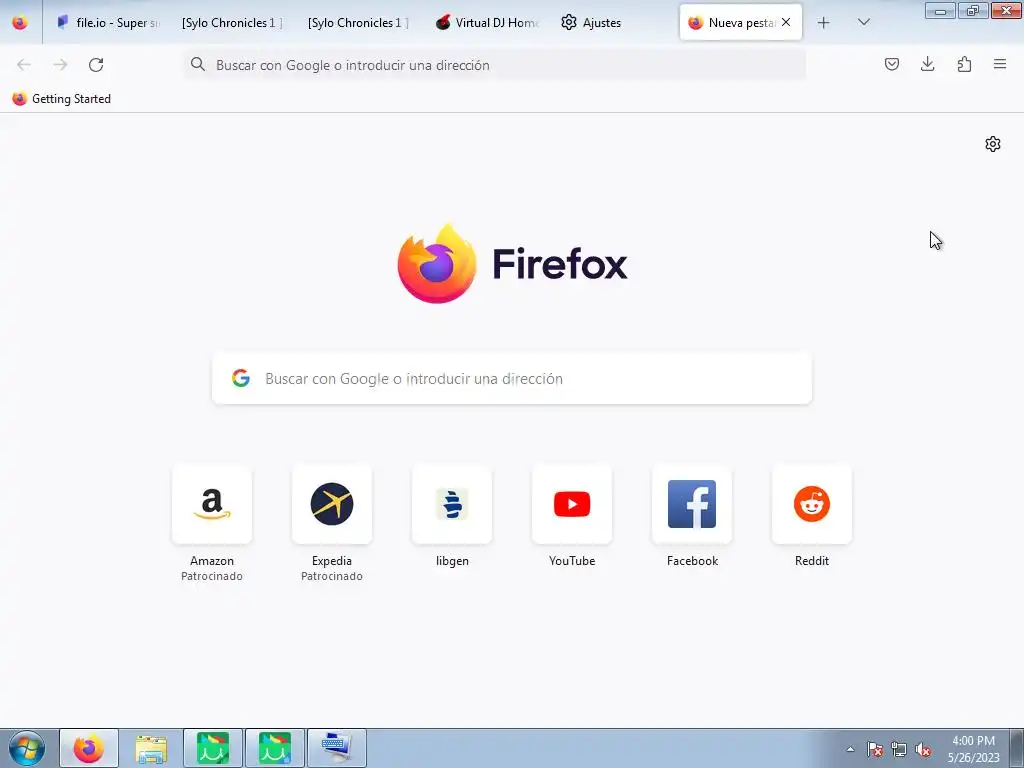The height and width of the screenshot is (768, 1024).
Task: Open the Getting Started bookmark
Action: [x=61, y=99]
